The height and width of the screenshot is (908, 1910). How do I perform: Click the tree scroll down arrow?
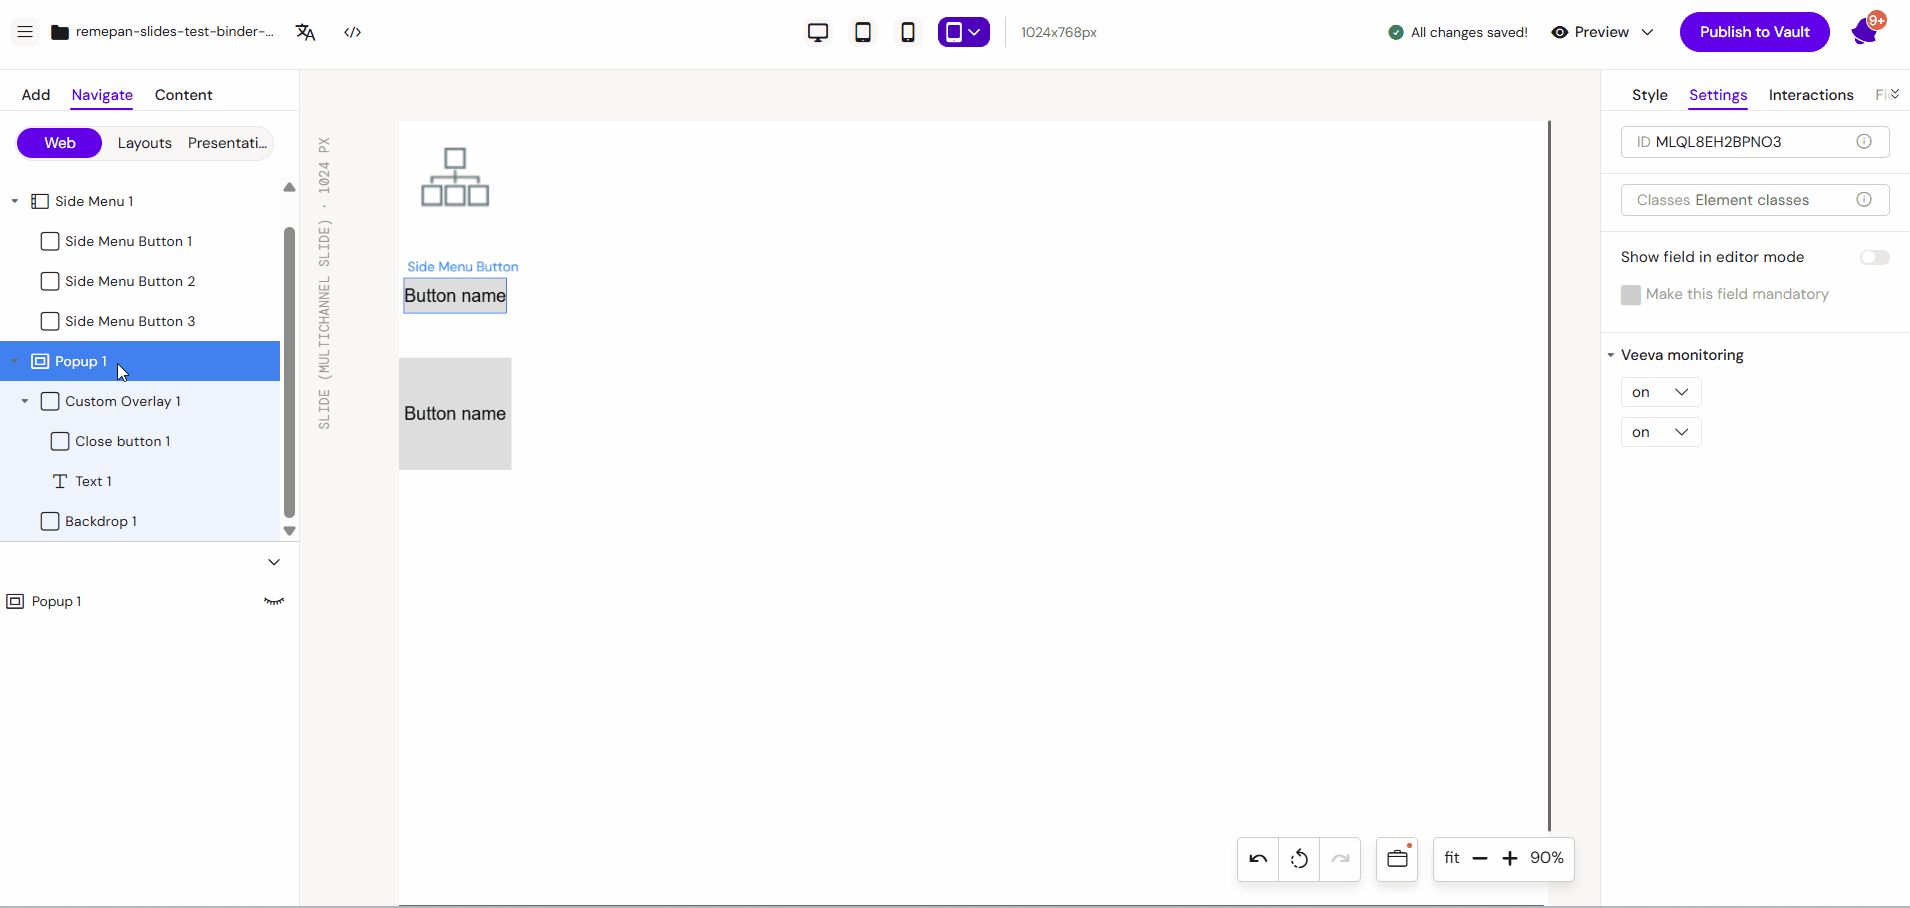[289, 531]
